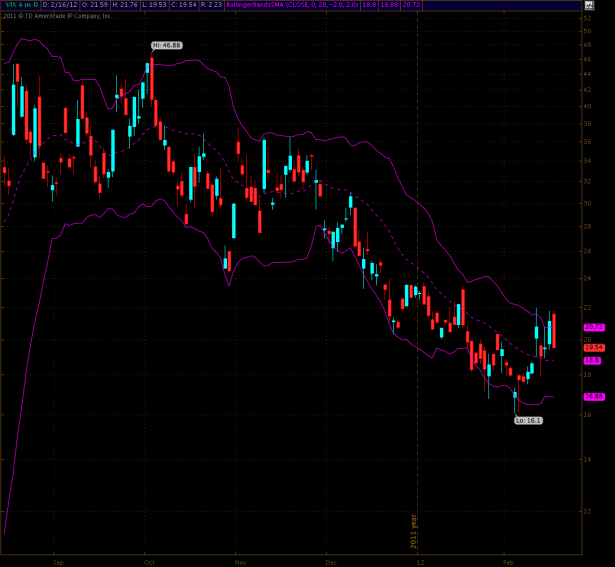The image size is (615, 567).
Task: Select the red 19.54 last price tag
Action: click(x=592, y=347)
